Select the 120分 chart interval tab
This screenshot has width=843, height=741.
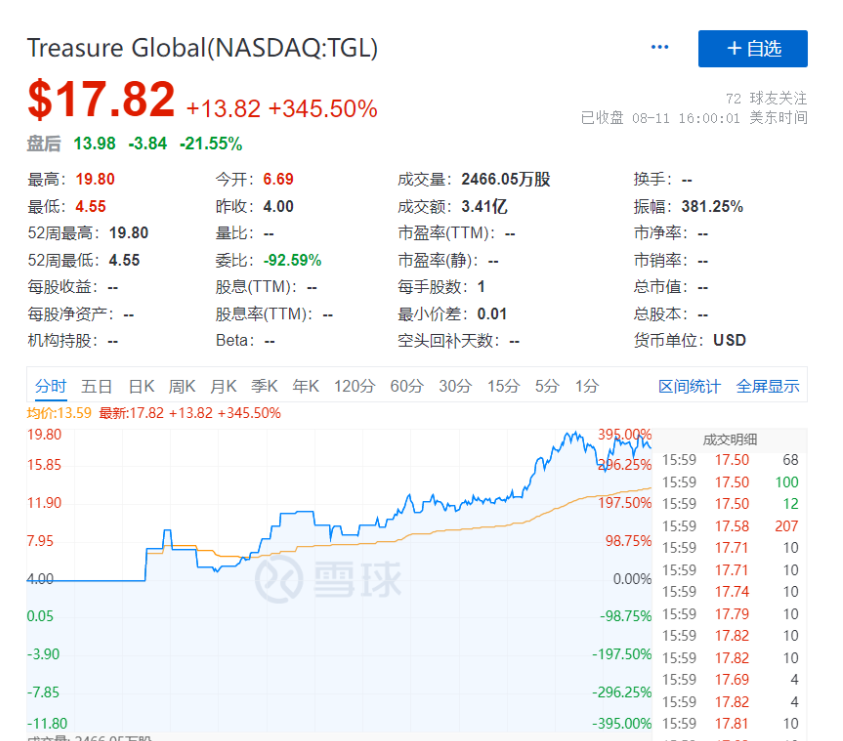pos(354,386)
